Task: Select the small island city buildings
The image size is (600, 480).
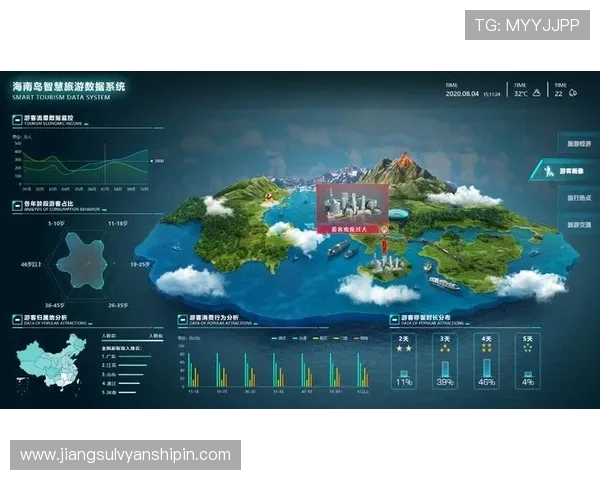Action: 387,263
